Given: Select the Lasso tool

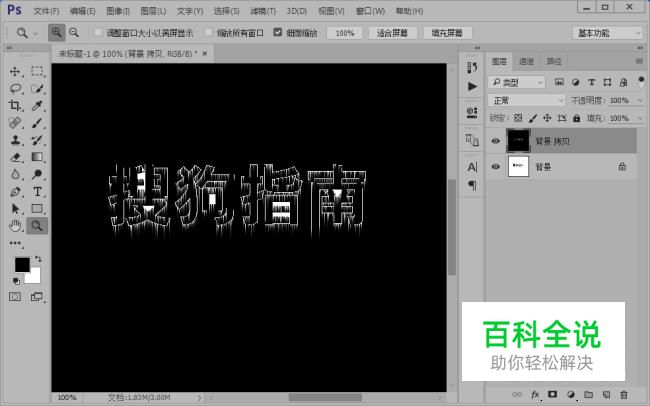Looking at the screenshot, I should click(x=15, y=88).
